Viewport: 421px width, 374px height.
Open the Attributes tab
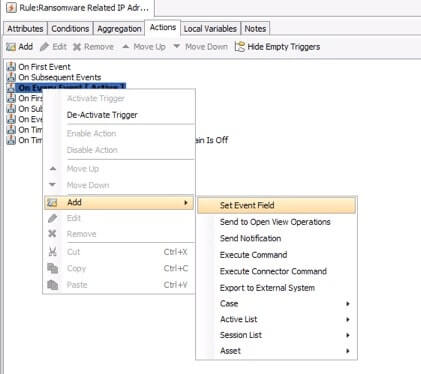click(x=25, y=29)
